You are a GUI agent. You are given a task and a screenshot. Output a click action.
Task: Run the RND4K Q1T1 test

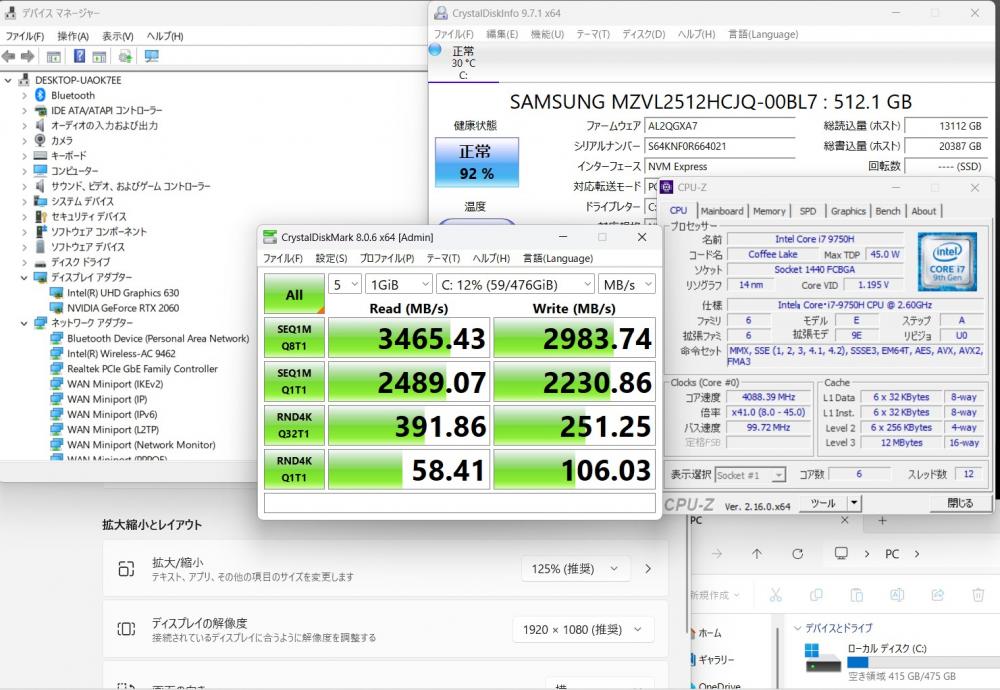(294, 469)
